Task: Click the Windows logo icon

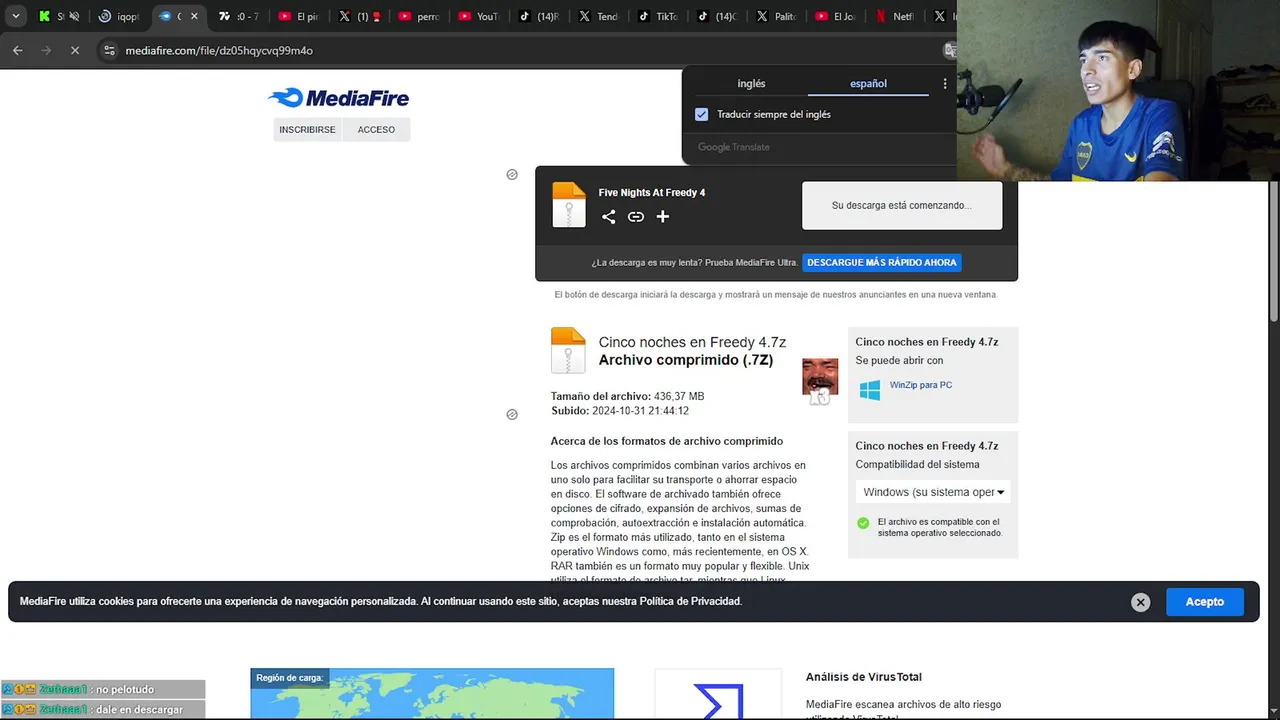Action: click(870, 390)
